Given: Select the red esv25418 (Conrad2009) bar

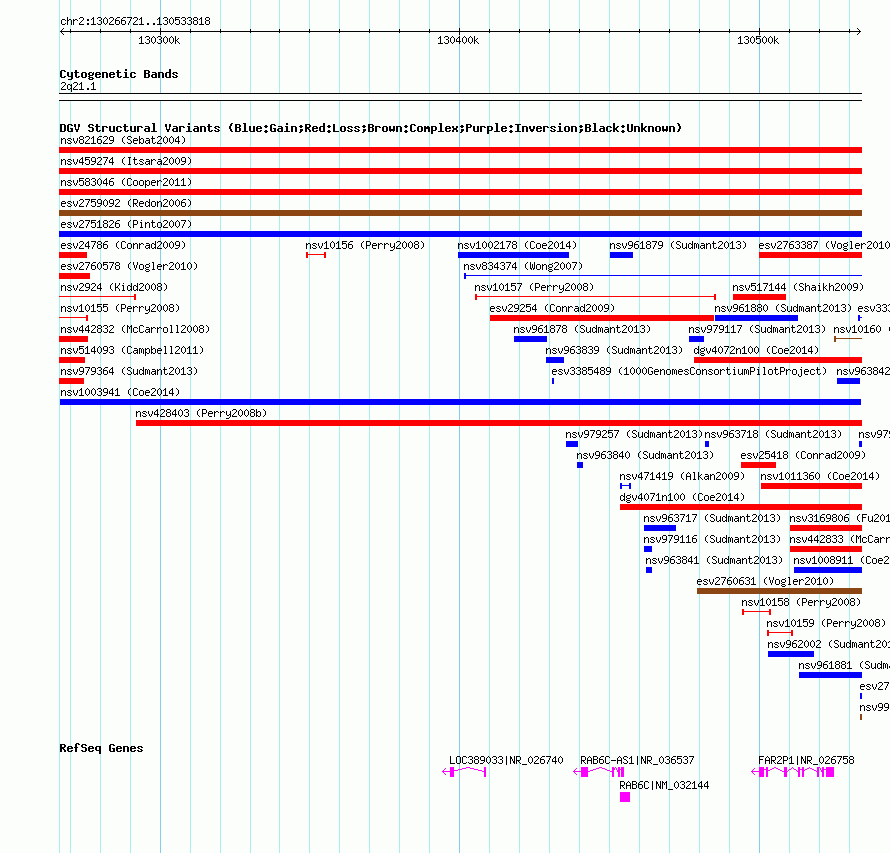Looking at the screenshot, I should pyautogui.click(x=758, y=465).
